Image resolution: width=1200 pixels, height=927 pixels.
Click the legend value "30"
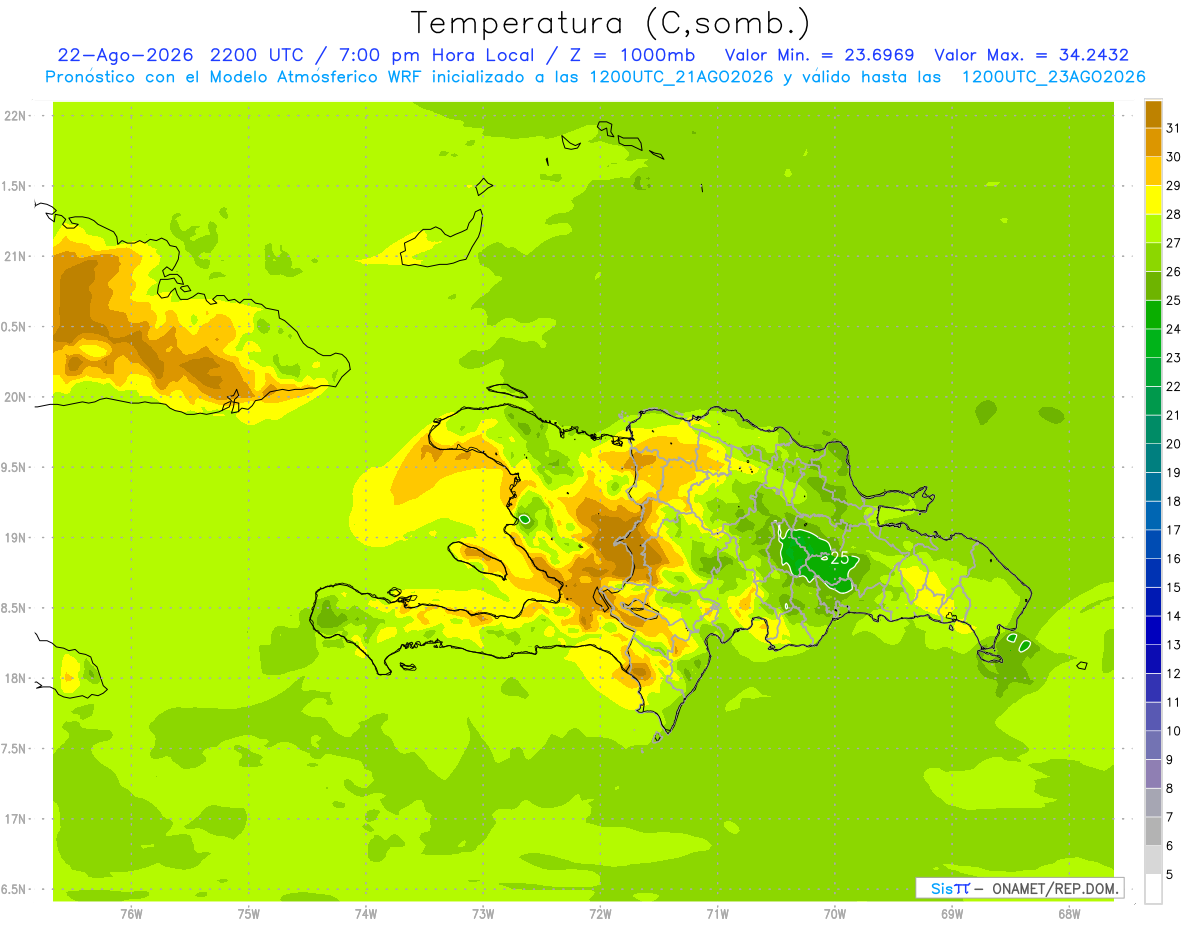click(x=1174, y=157)
